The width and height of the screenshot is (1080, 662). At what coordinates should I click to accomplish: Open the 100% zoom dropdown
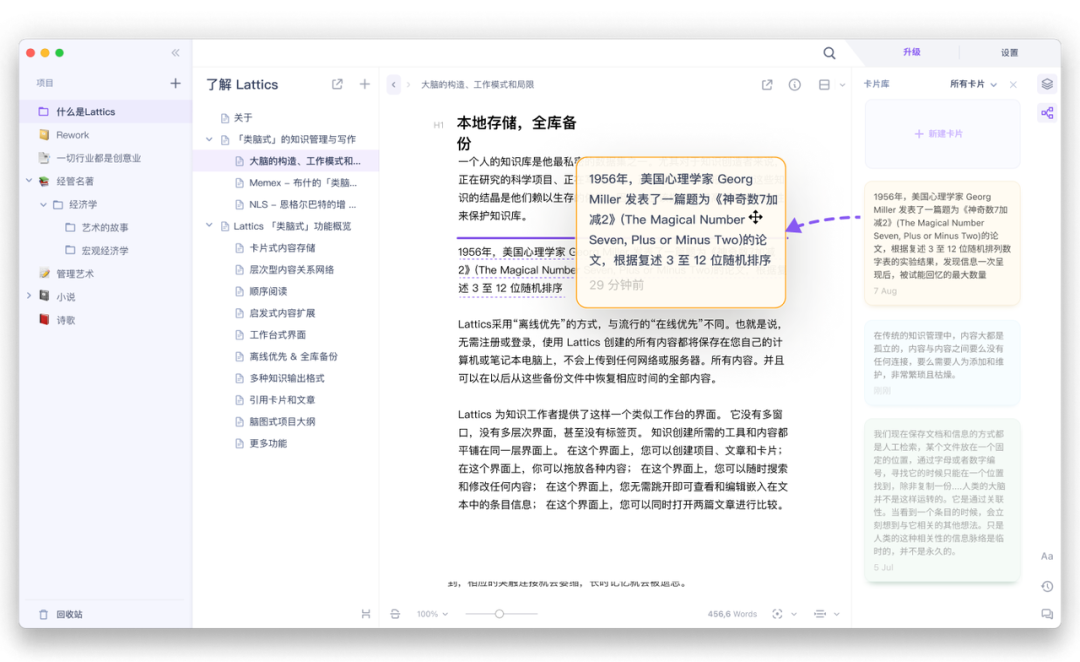[x=432, y=614]
